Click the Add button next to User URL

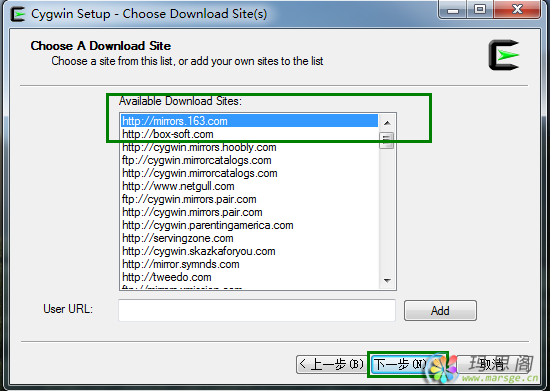(x=440, y=310)
